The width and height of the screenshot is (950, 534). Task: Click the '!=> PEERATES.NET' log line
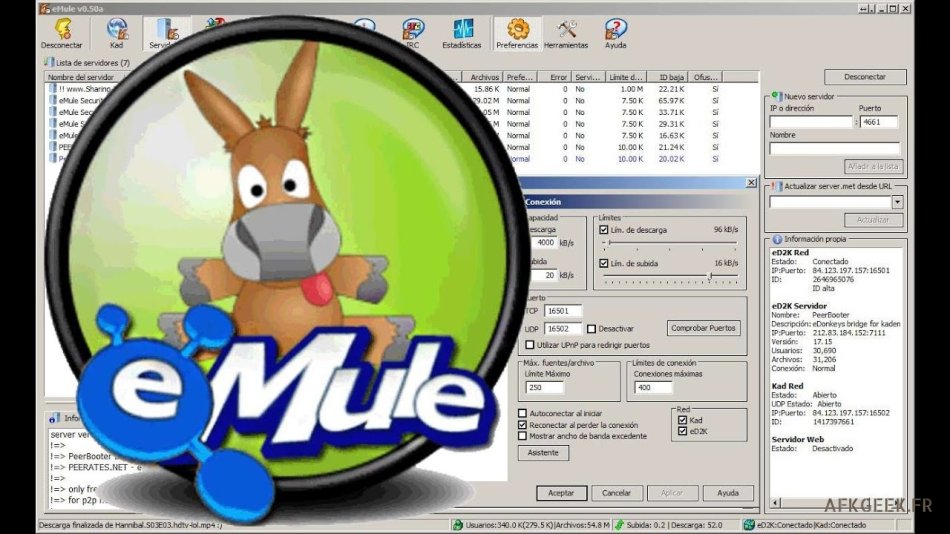pyautogui.click(x=96, y=467)
